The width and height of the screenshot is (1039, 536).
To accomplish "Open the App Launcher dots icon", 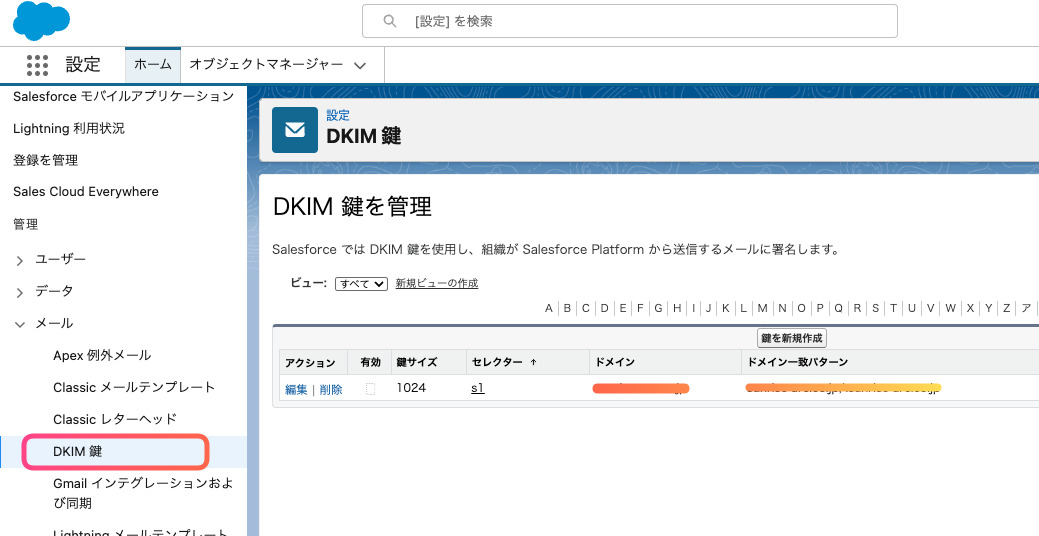I will pos(37,65).
